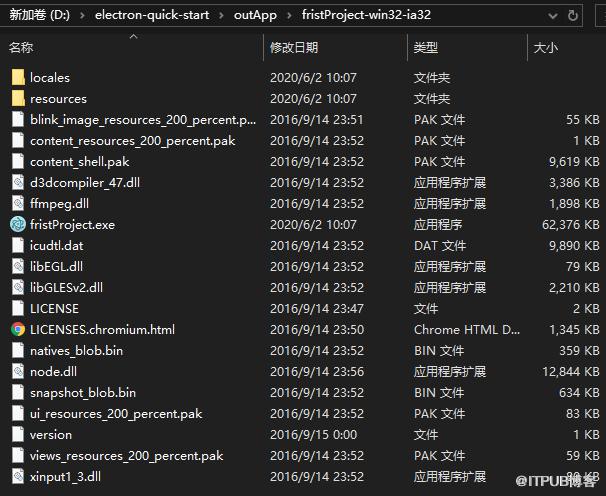
Task: Click the xinput1_3.dll file icon
Action: pyautogui.click(x=18, y=476)
